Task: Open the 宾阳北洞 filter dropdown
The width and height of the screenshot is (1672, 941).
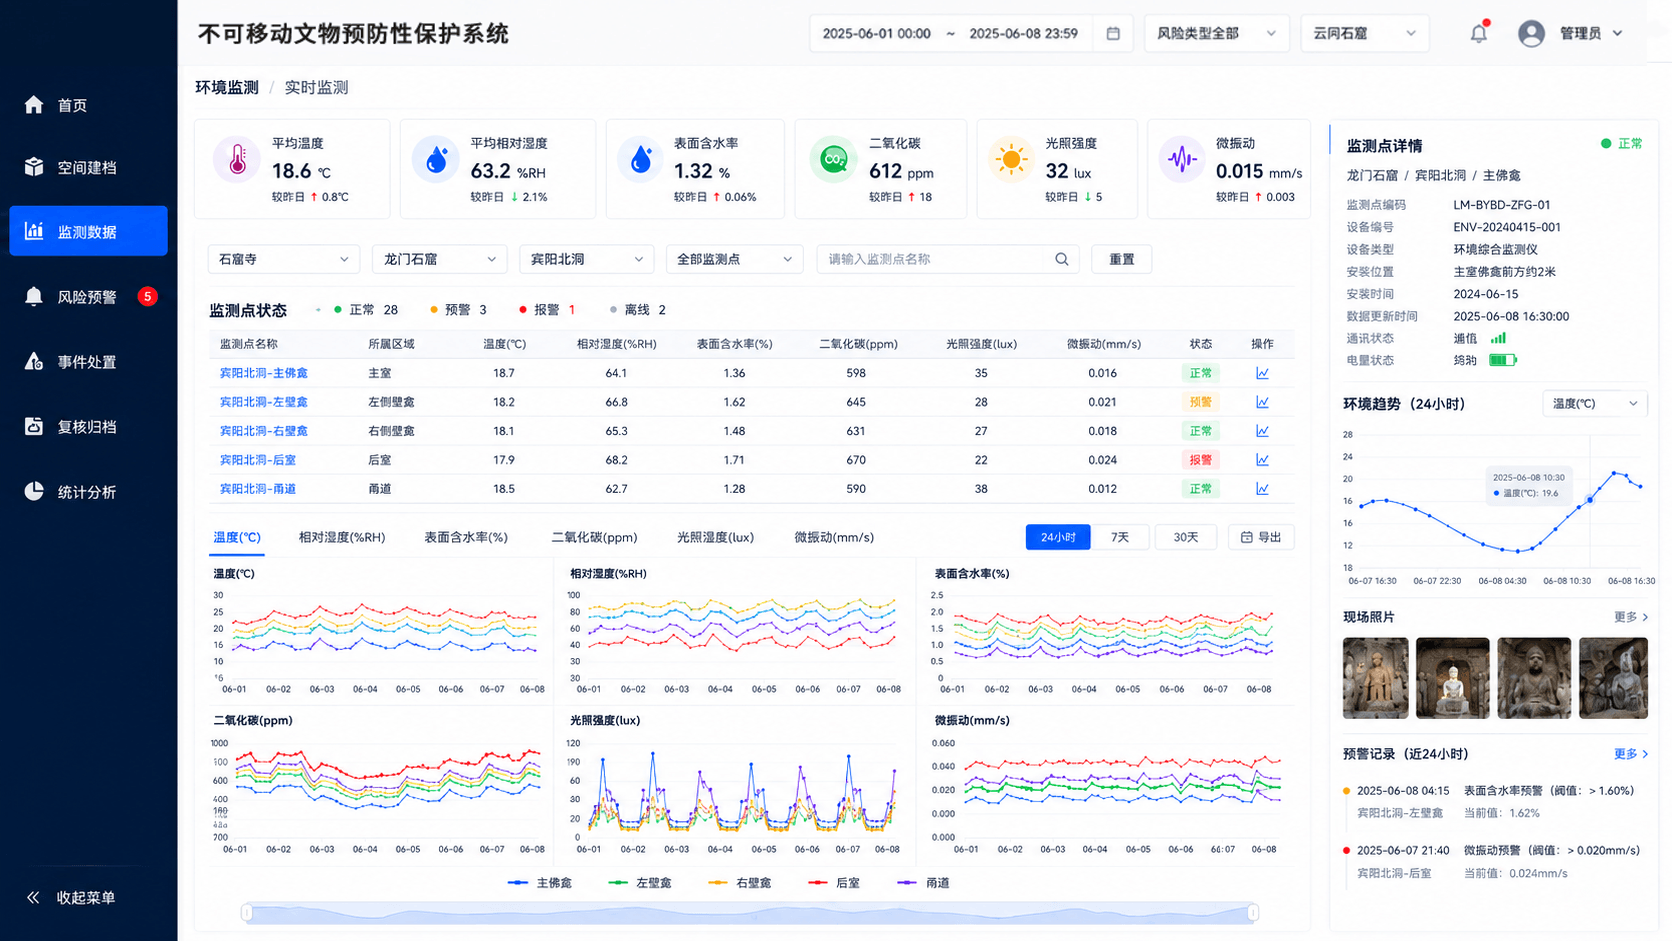Action: pyautogui.click(x=586, y=259)
